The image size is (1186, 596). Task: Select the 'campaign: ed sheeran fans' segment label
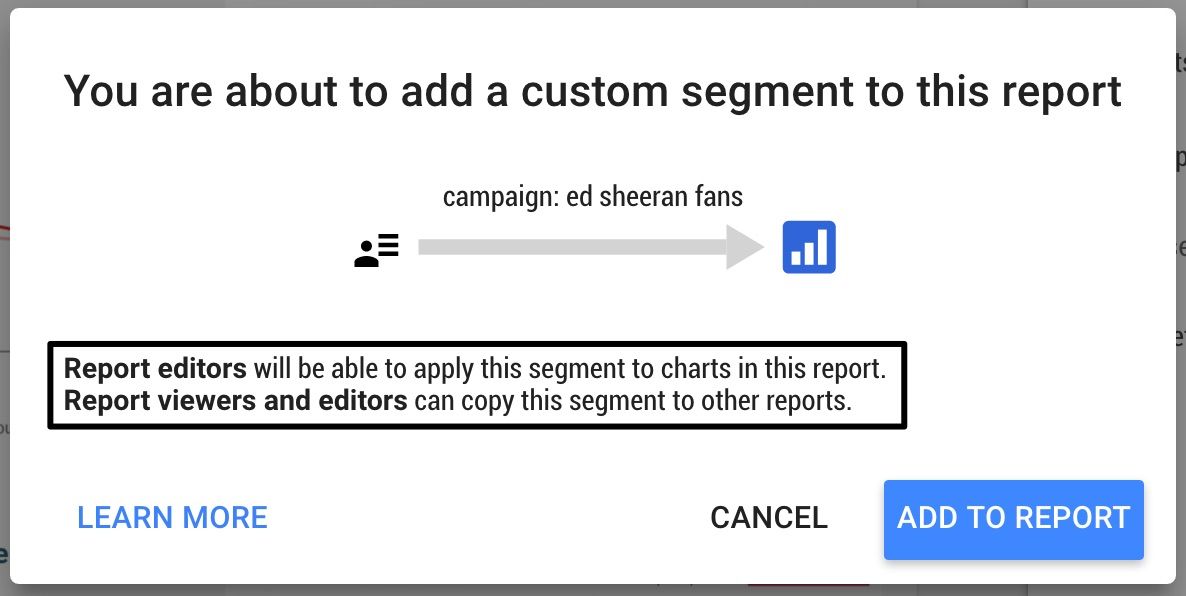[x=593, y=197]
